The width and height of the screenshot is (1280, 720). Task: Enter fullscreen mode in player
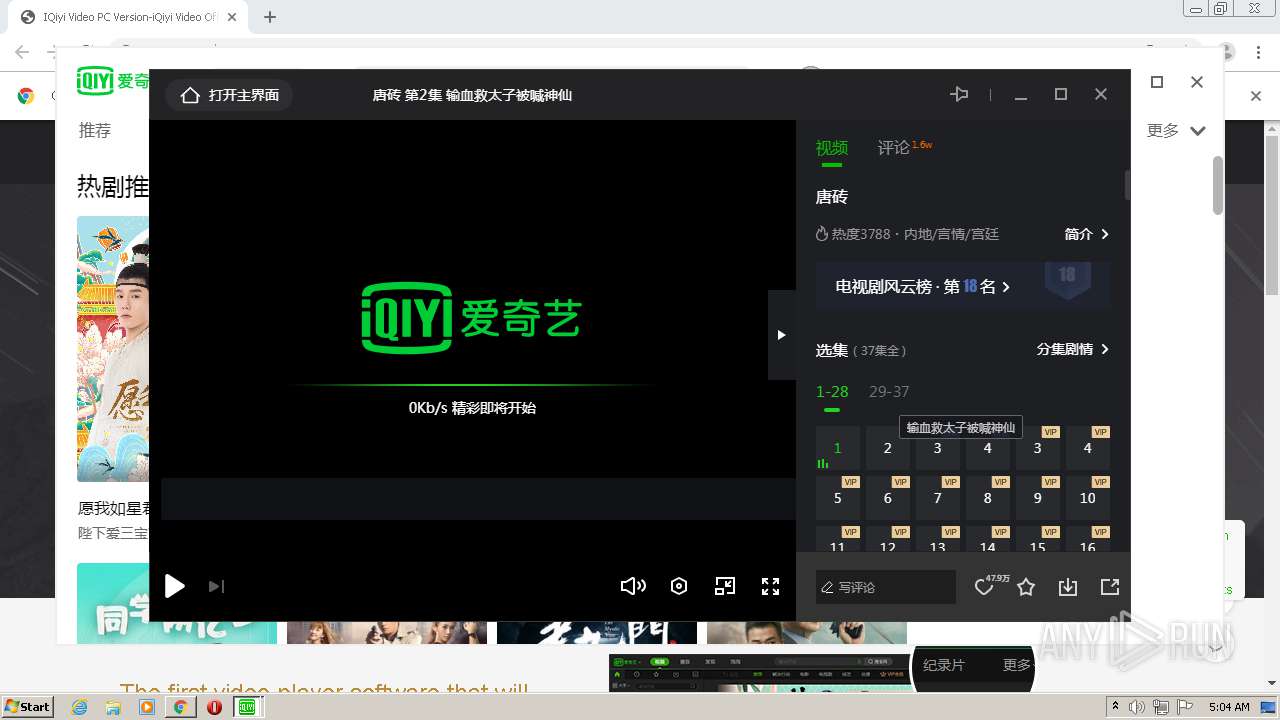click(770, 586)
